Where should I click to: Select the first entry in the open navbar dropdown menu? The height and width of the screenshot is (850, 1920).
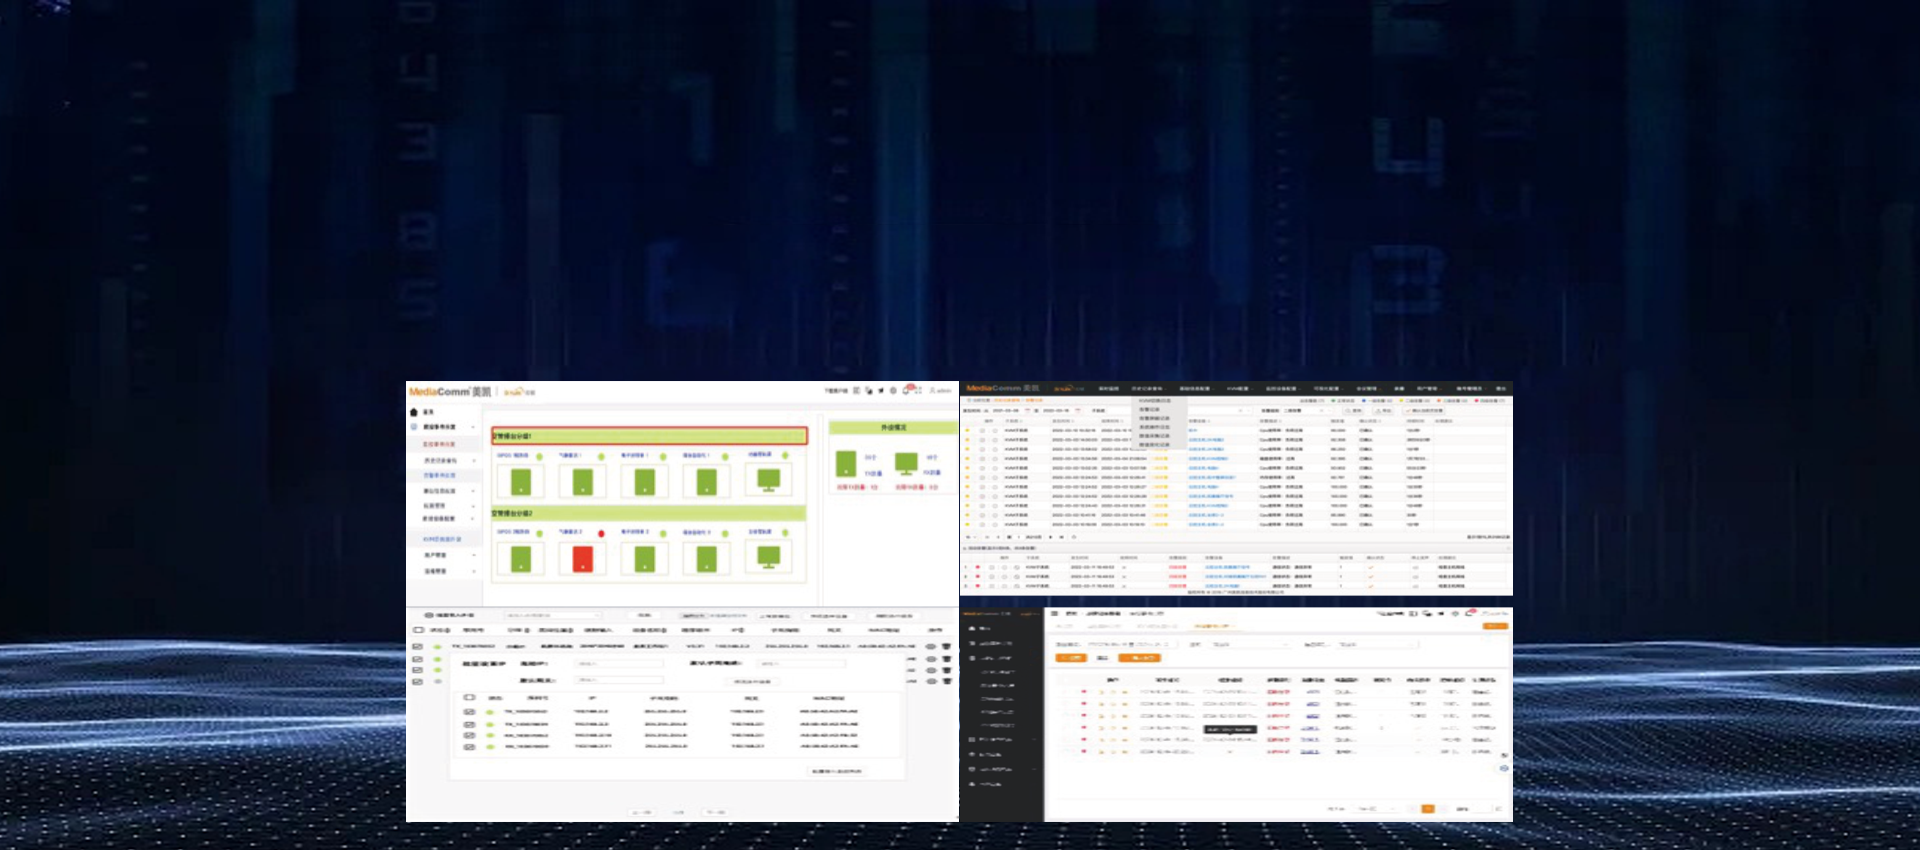point(1154,401)
